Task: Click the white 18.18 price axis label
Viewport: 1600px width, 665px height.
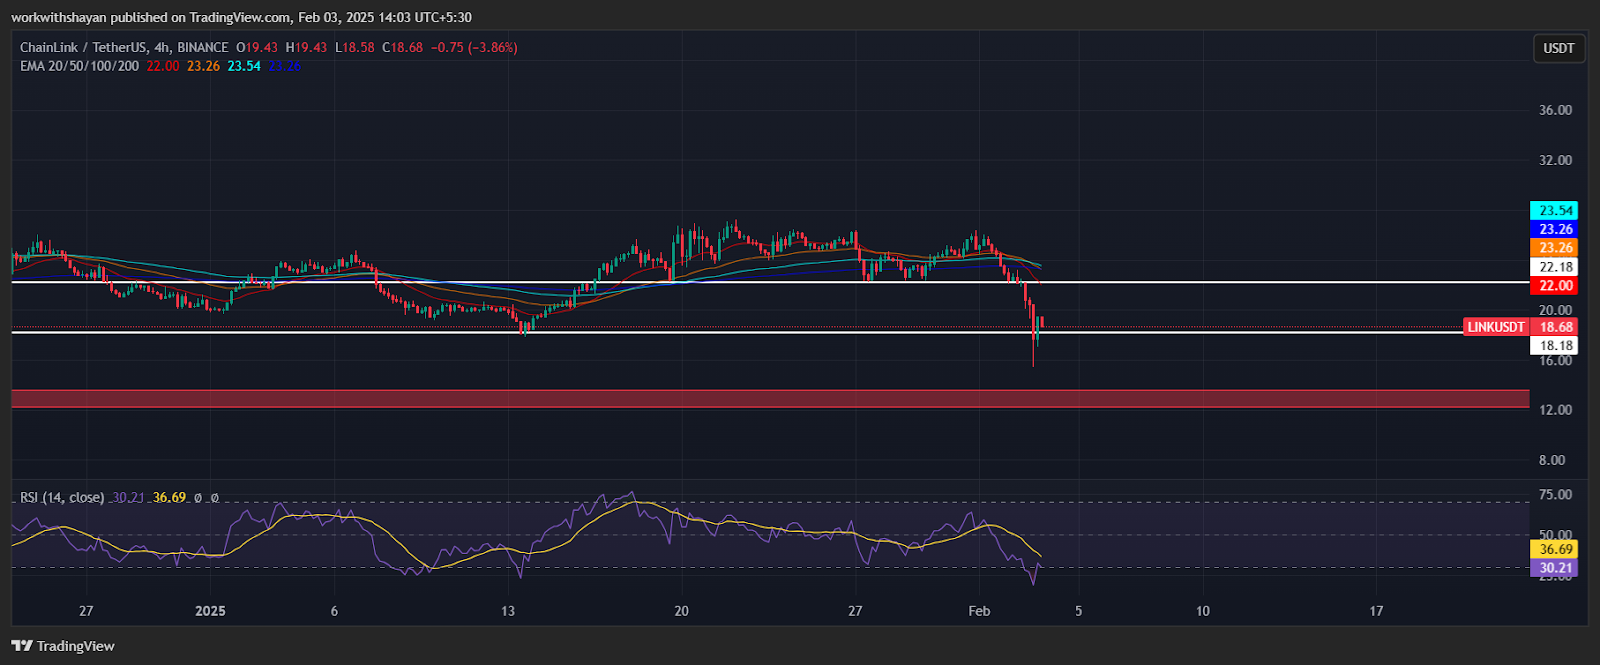Action: 1556,346
